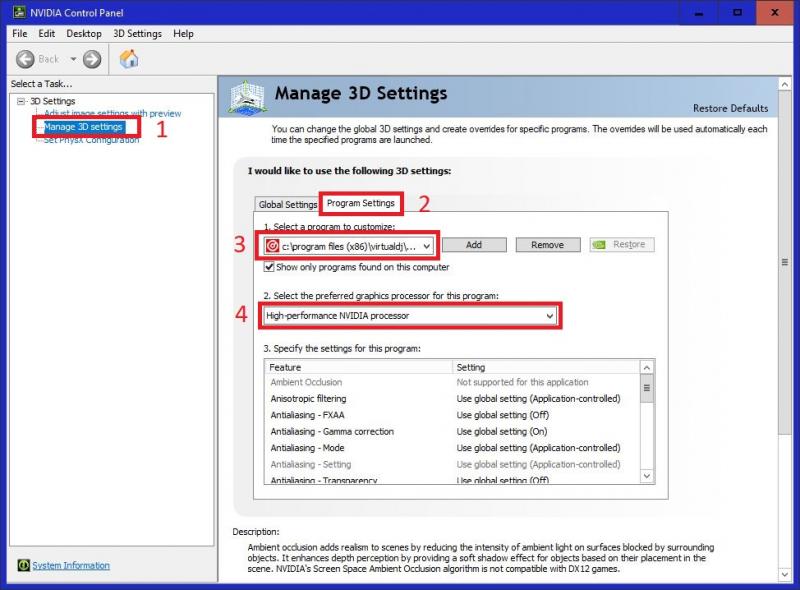
Task: Click the NVIDIA Control Panel title bar icon
Action: (x=19, y=12)
